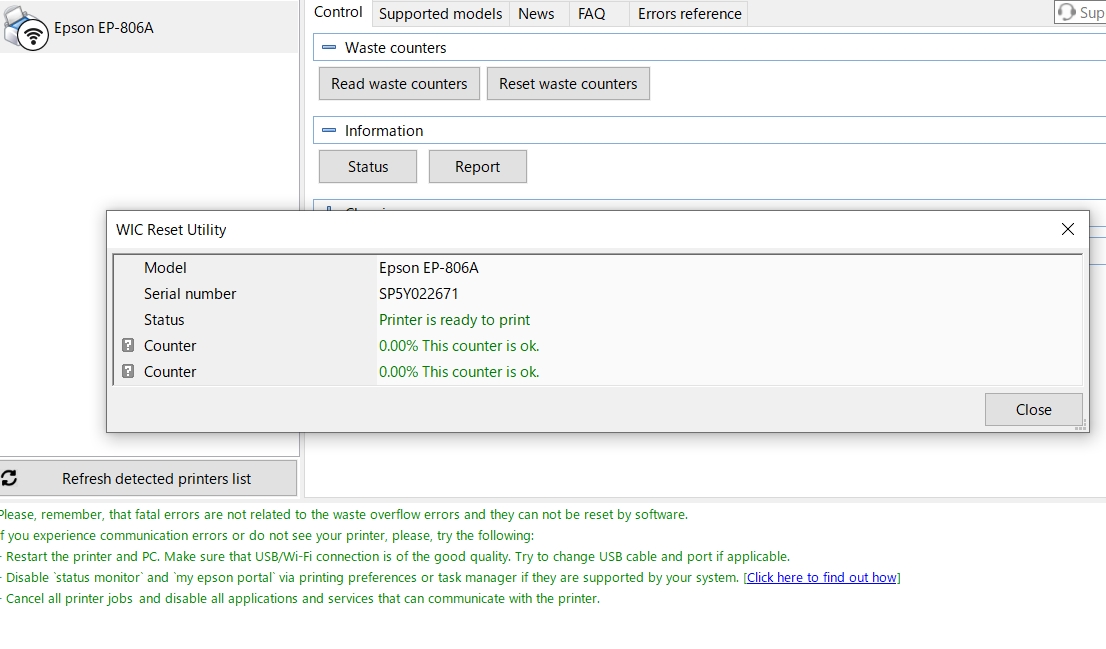
Task: Click the fatal errors reminder line
Action: click(x=344, y=515)
